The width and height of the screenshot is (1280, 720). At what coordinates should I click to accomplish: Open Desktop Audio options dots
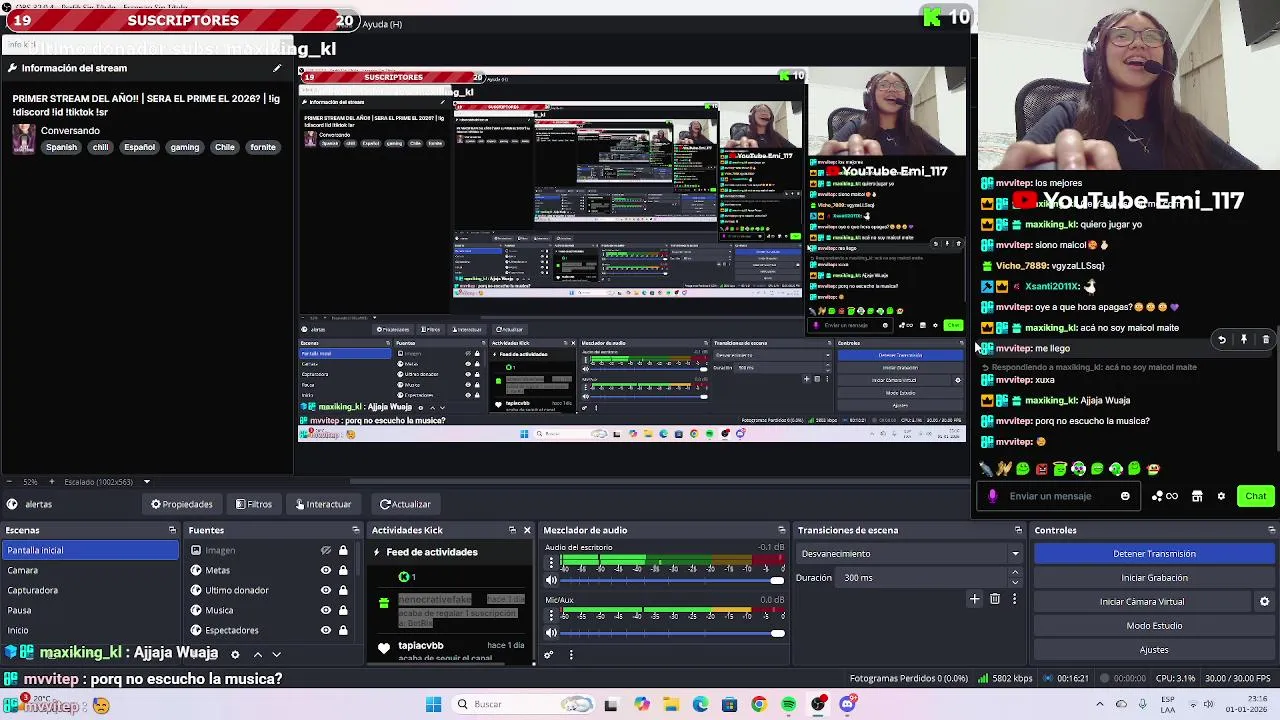click(550, 564)
